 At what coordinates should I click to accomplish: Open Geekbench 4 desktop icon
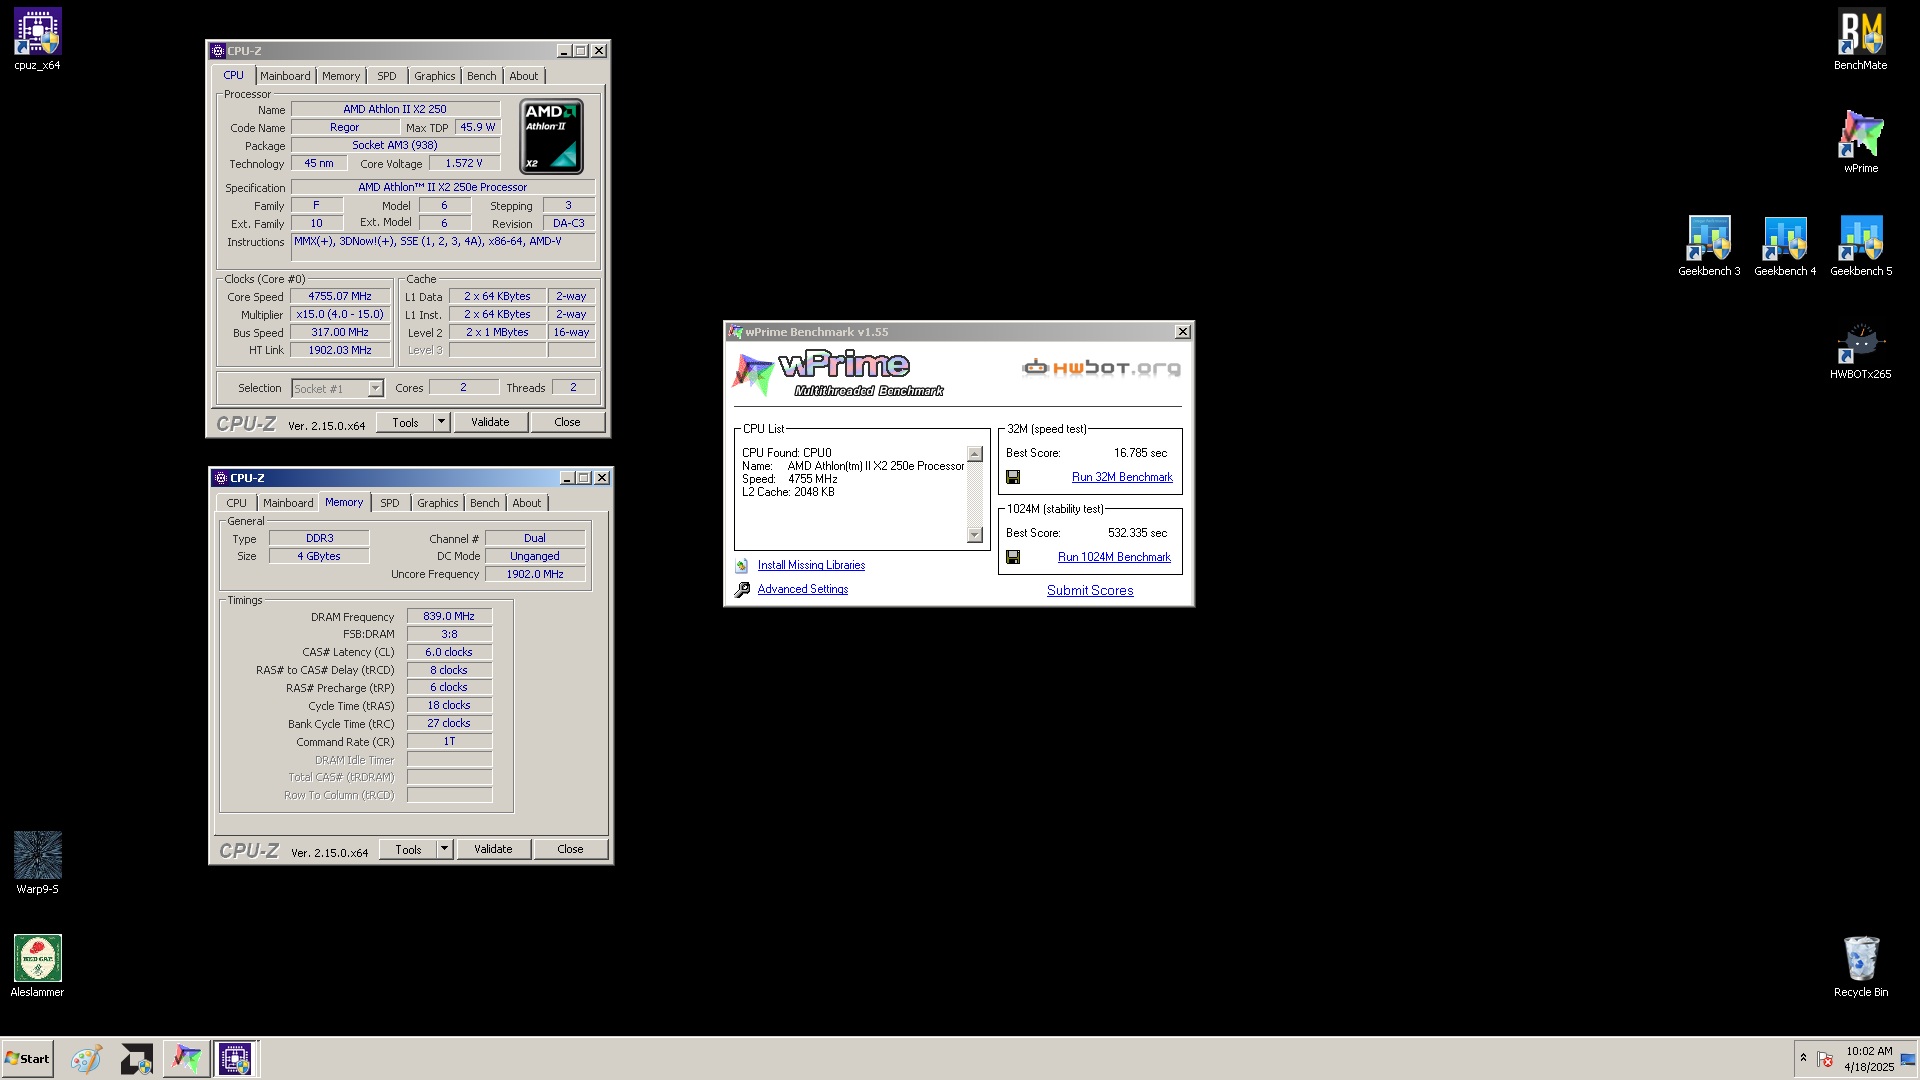coord(1785,246)
